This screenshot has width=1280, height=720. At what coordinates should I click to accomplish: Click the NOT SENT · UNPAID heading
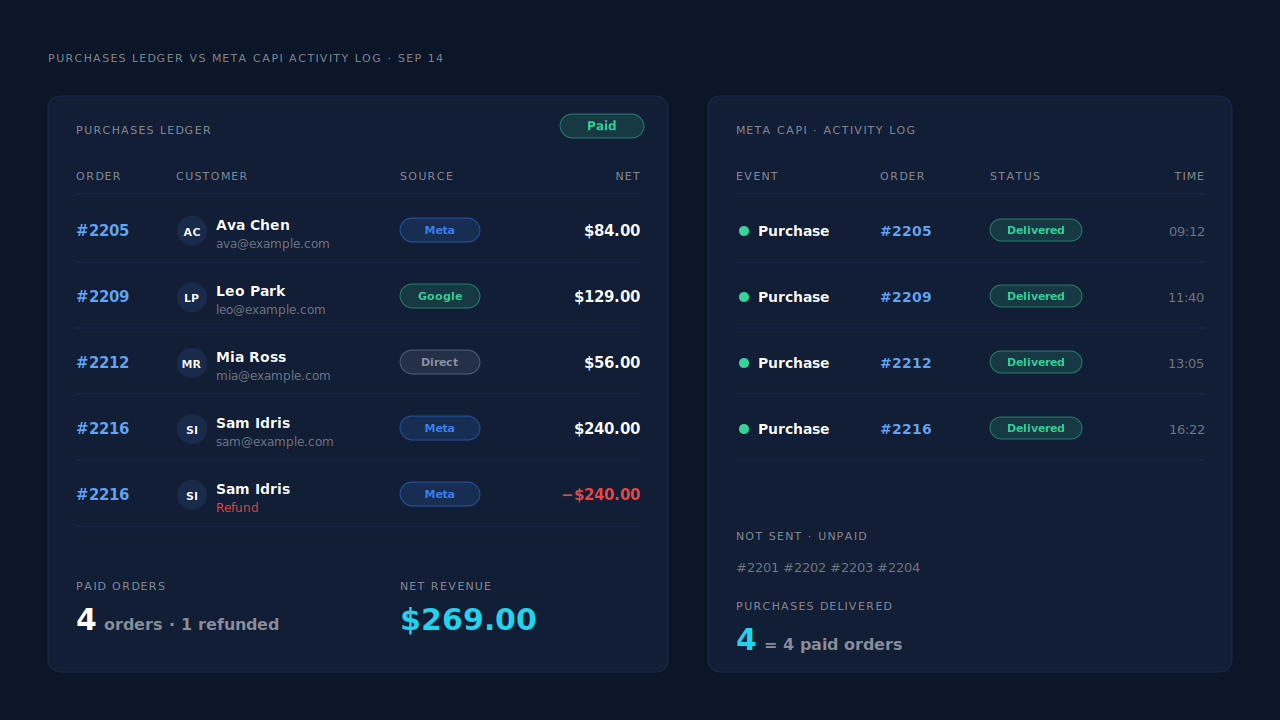pyautogui.click(x=802, y=536)
